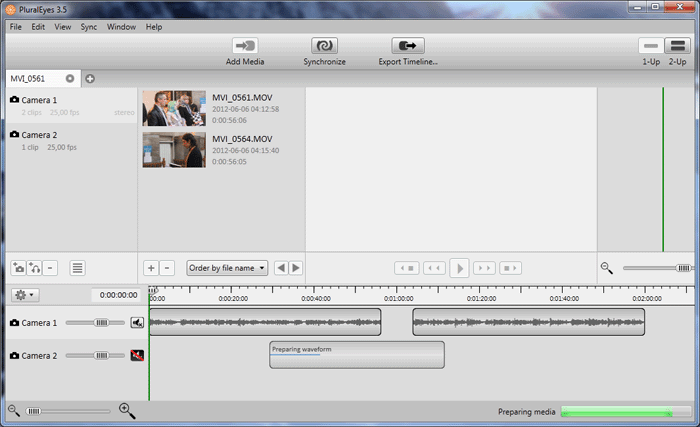Click the timeline ruler at 0:01:00:00
The width and height of the screenshot is (700, 427).
(398, 298)
